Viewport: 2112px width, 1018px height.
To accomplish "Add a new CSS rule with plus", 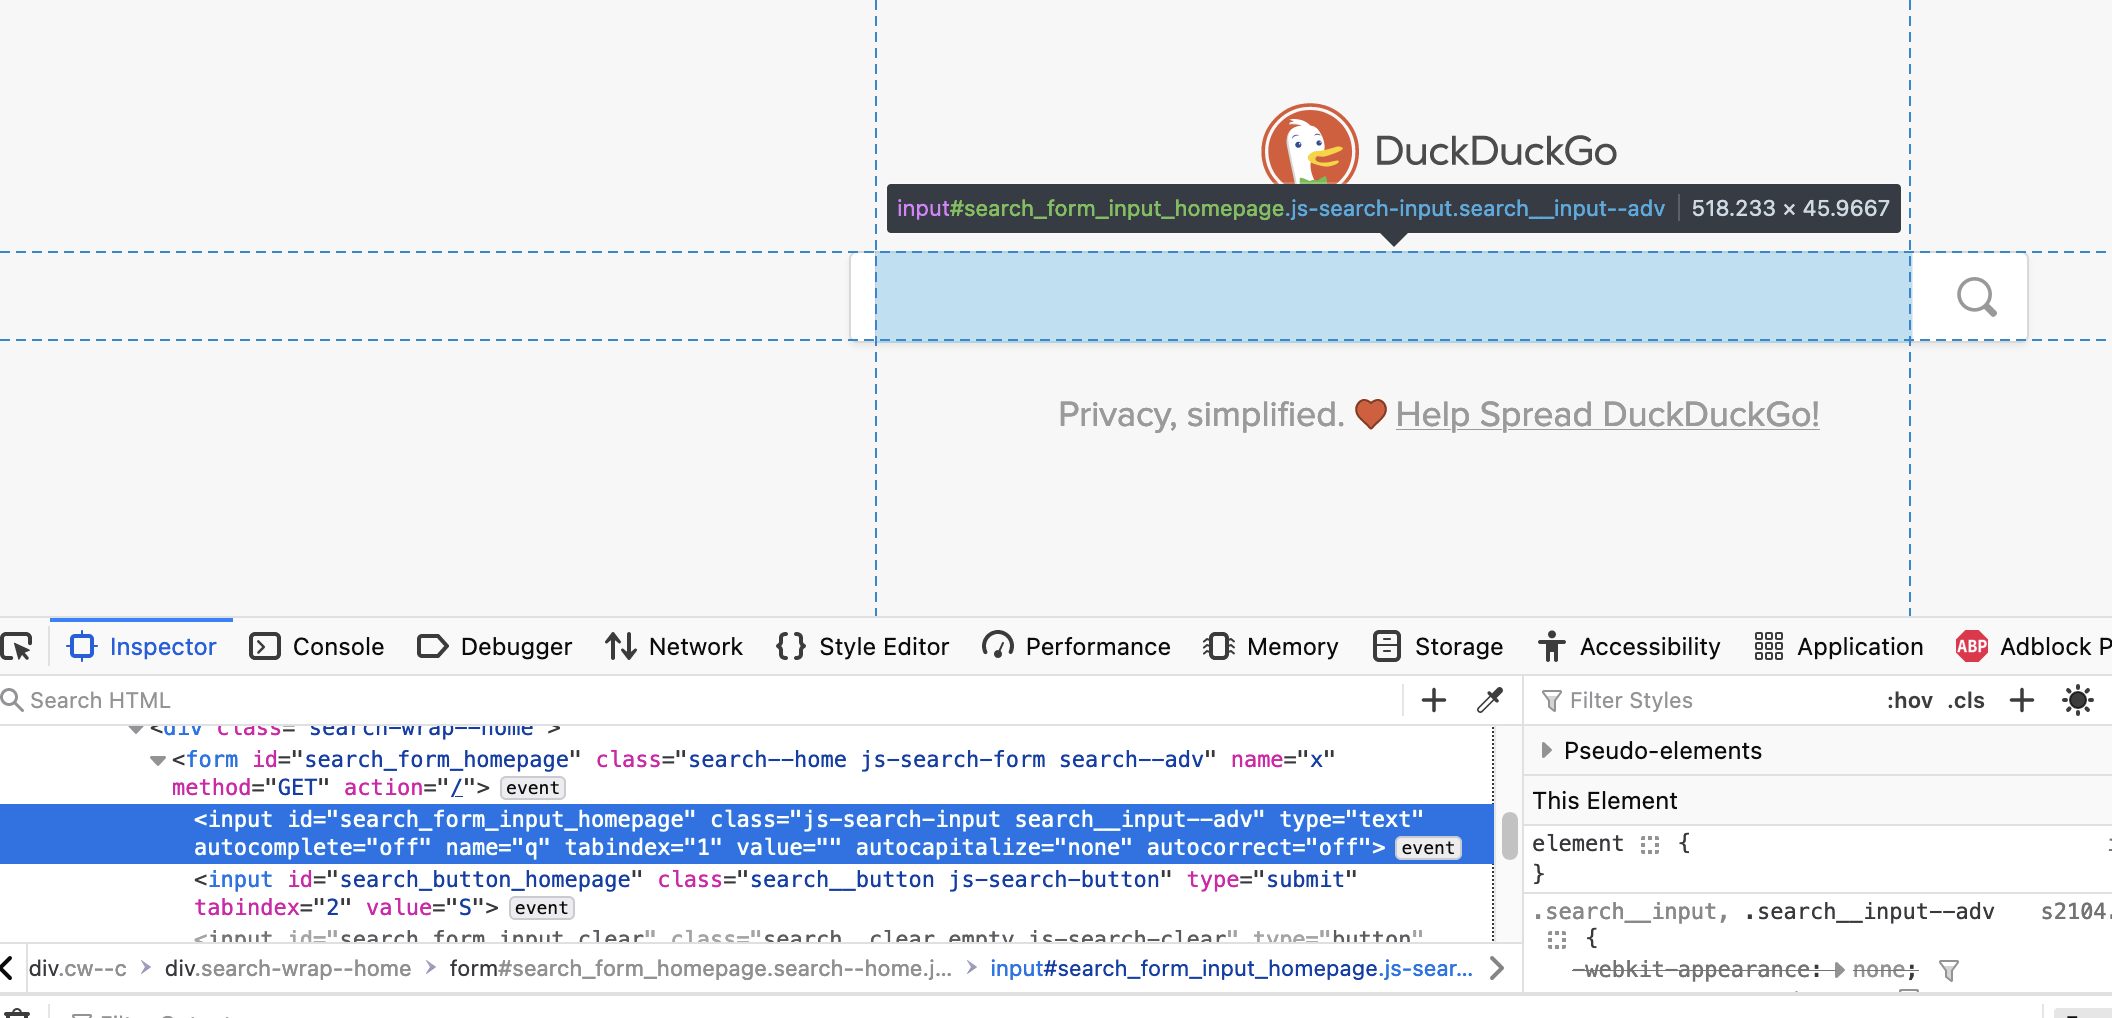I will pos(2022,700).
